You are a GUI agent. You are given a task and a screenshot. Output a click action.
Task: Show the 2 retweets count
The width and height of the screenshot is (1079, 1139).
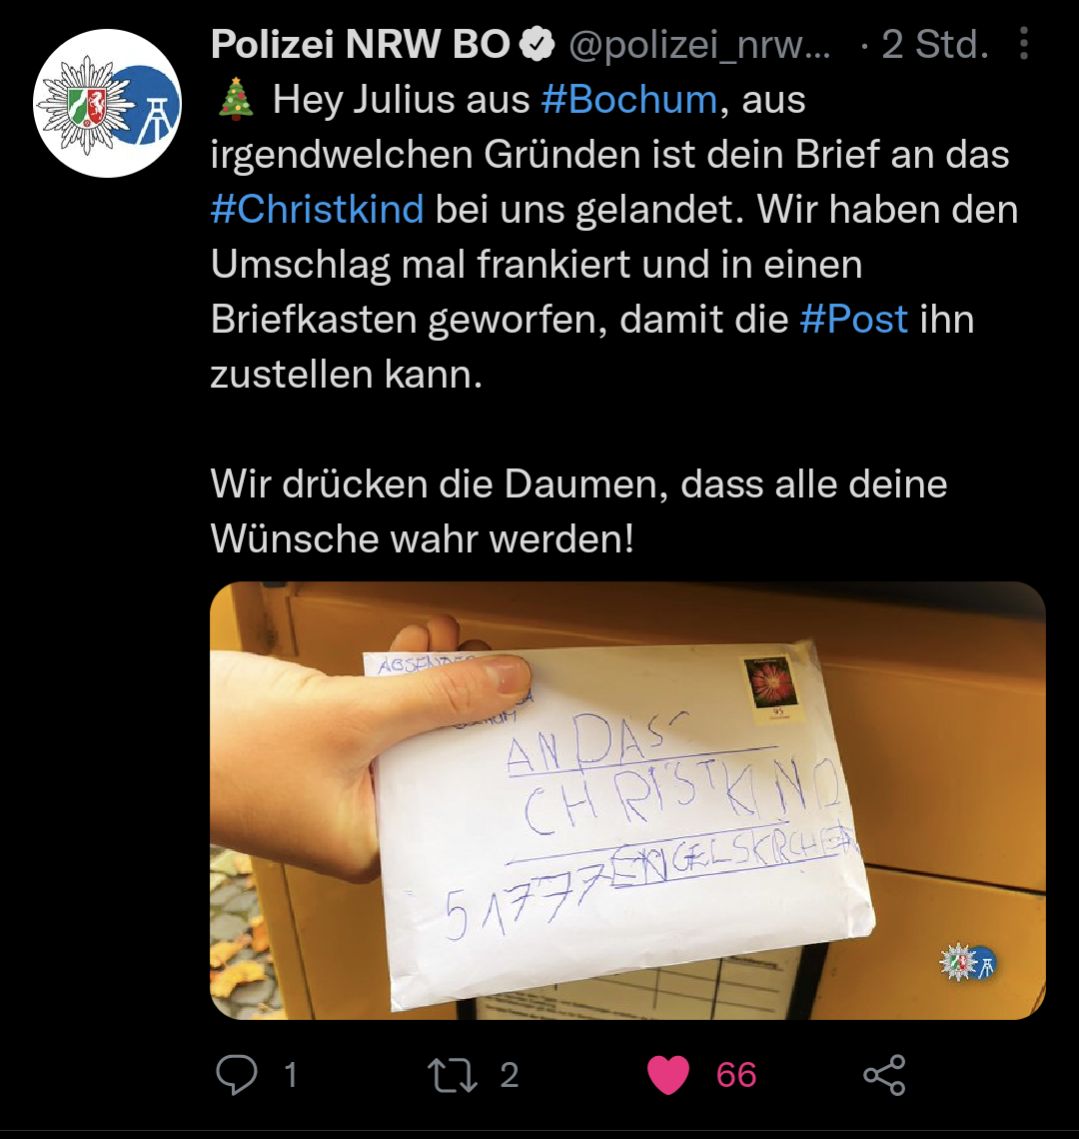click(x=509, y=1075)
